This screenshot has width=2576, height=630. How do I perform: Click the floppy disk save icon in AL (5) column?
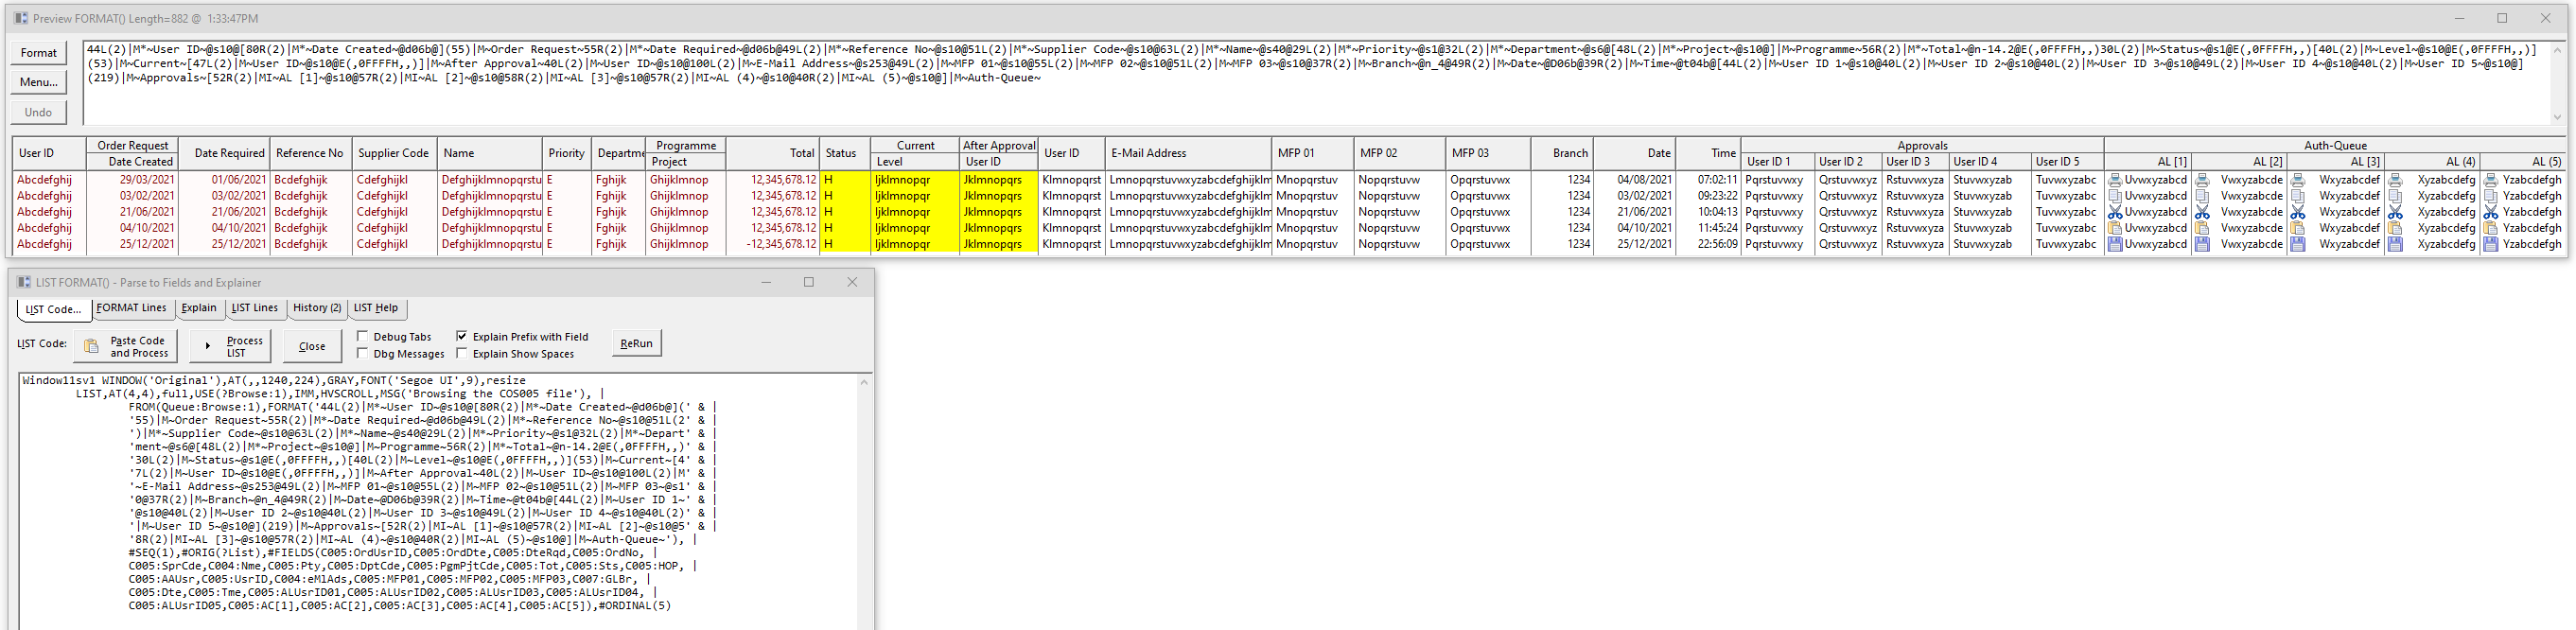pos(2491,245)
